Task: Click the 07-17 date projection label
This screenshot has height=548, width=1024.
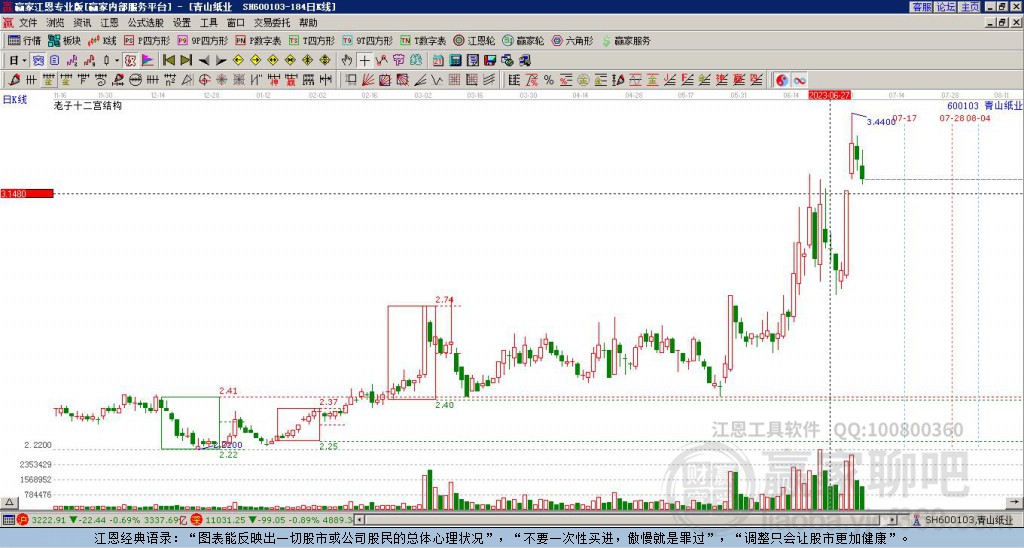Action: pyautogui.click(x=904, y=118)
